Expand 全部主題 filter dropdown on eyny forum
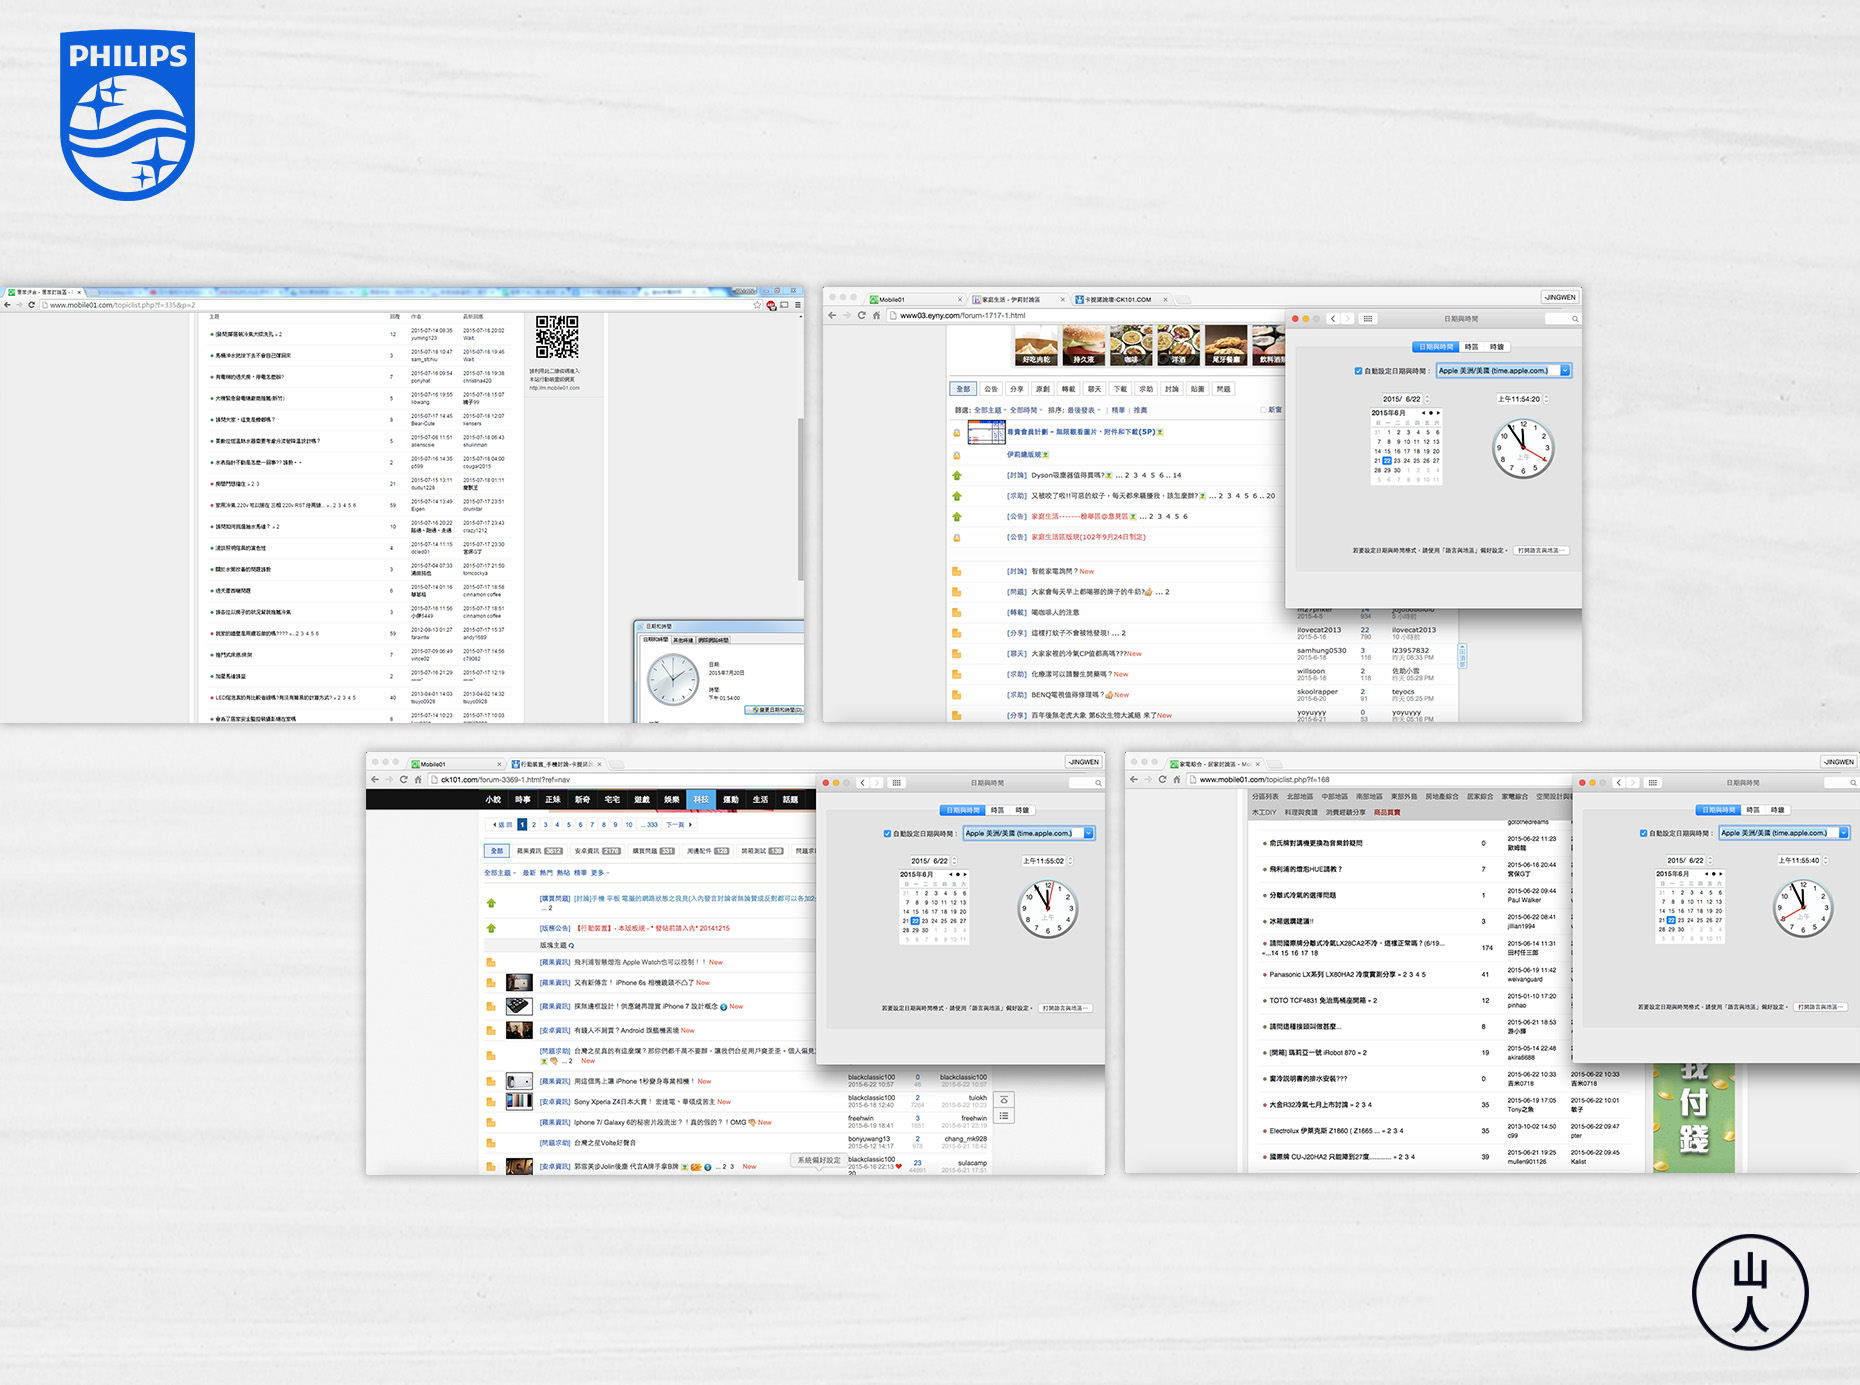 coord(989,410)
